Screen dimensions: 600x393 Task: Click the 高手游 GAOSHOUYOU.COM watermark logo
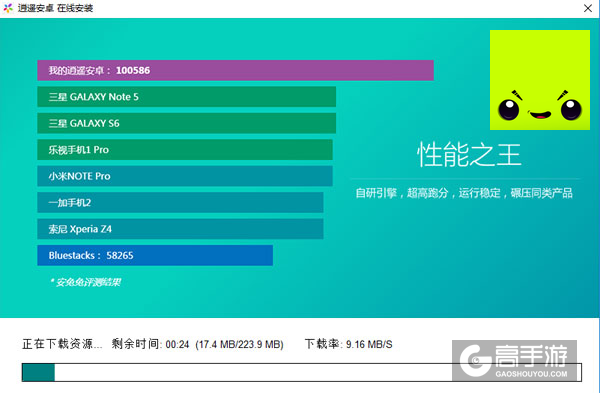point(514,360)
